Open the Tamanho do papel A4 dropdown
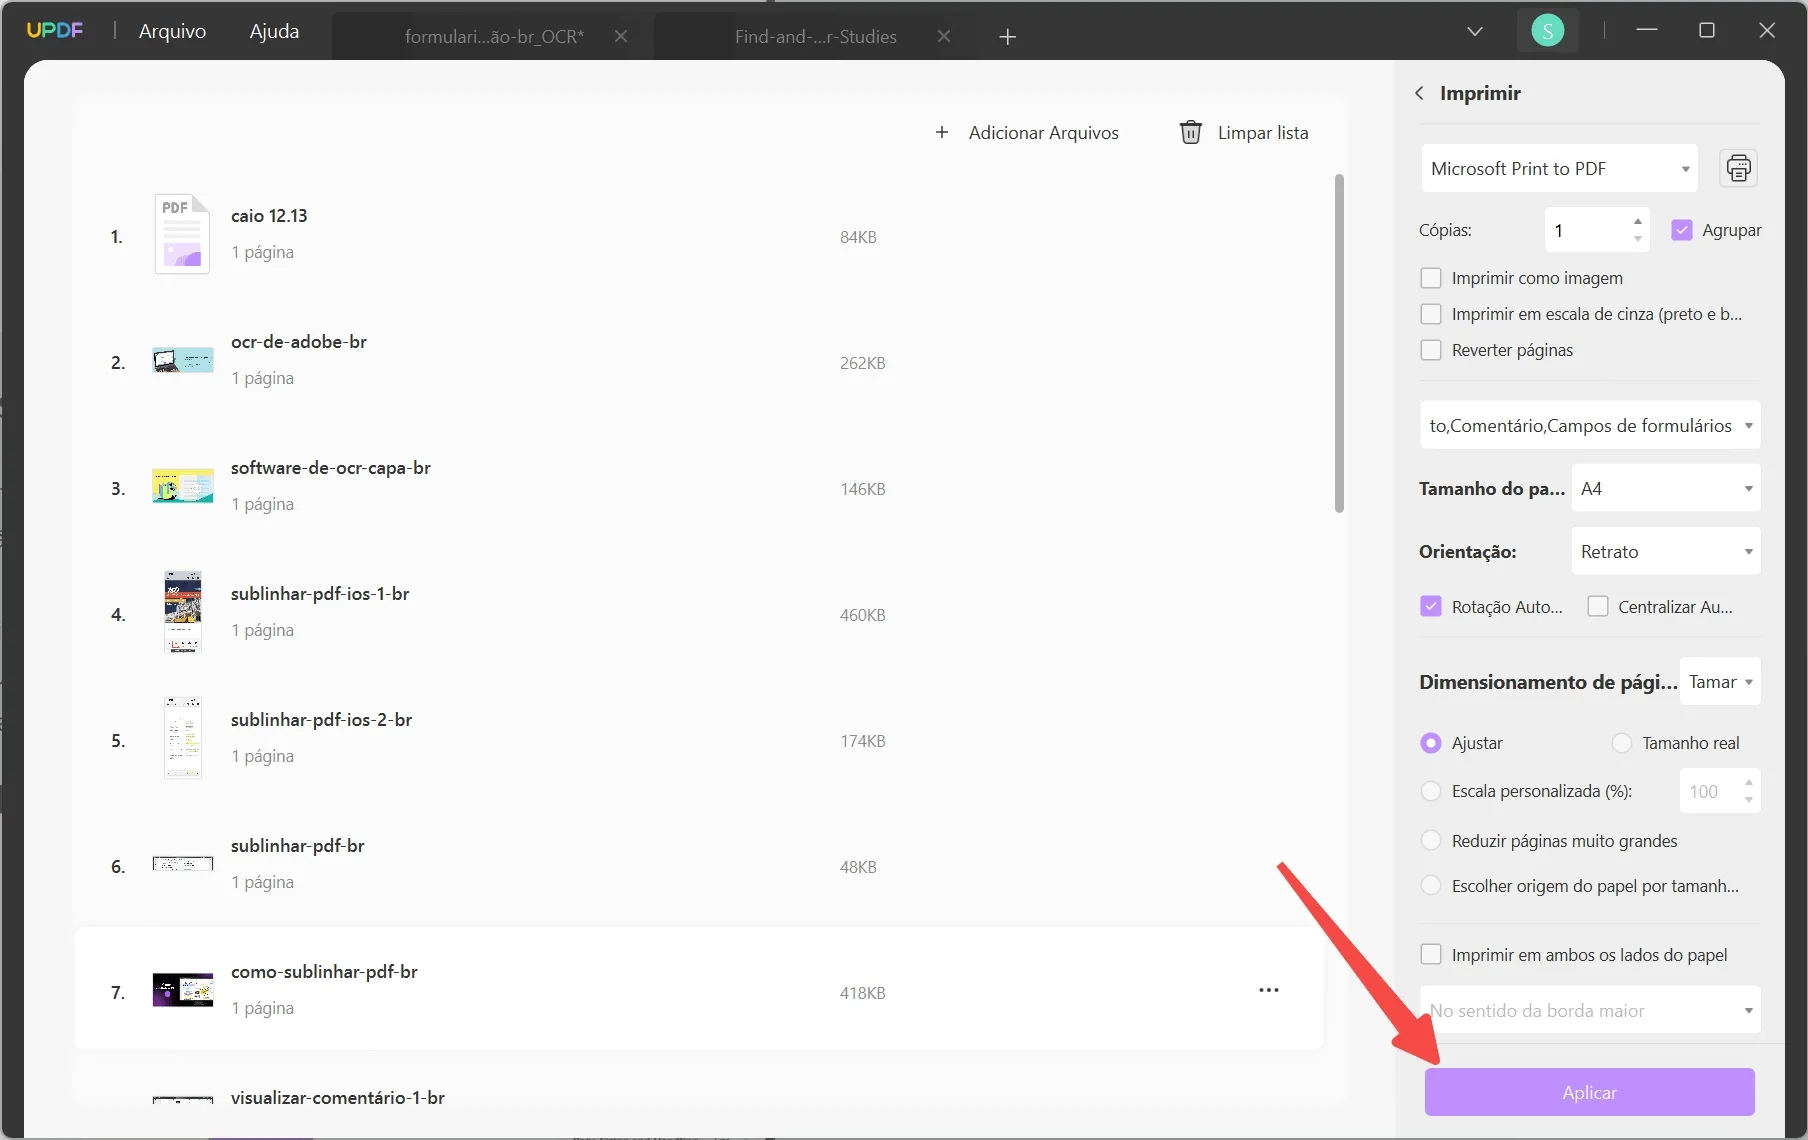1808x1140 pixels. (x=1665, y=488)
